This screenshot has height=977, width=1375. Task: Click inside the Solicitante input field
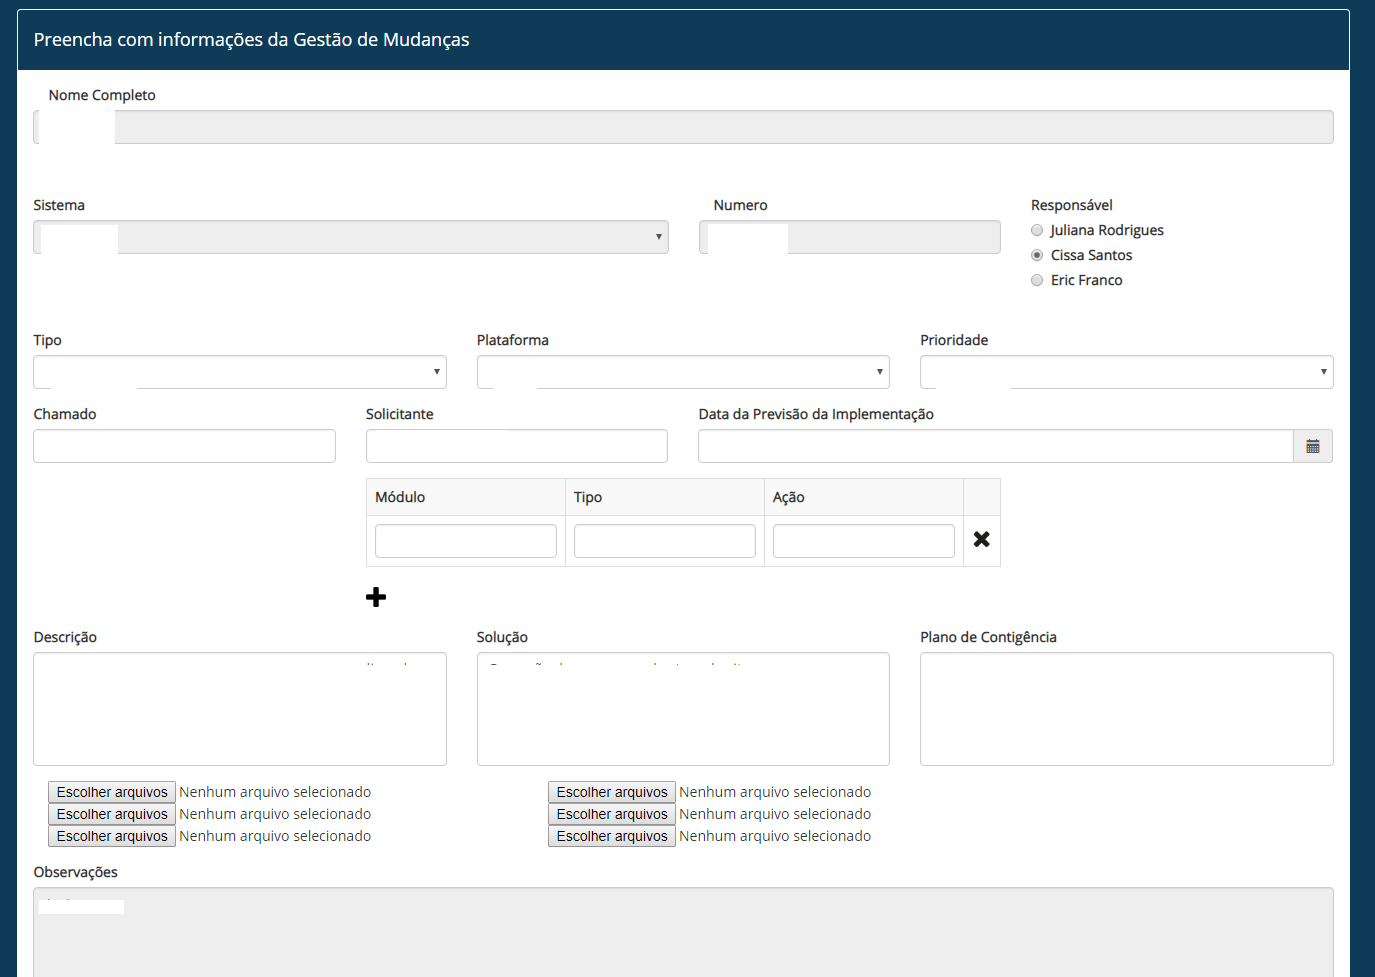[x=516, y=446]
